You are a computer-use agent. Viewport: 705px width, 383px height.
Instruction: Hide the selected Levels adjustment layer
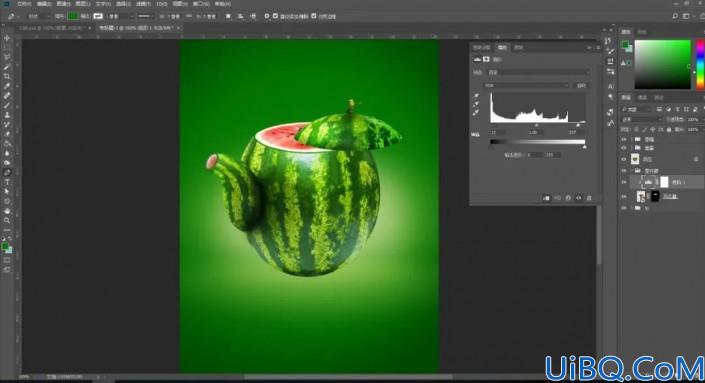[624, 182]
